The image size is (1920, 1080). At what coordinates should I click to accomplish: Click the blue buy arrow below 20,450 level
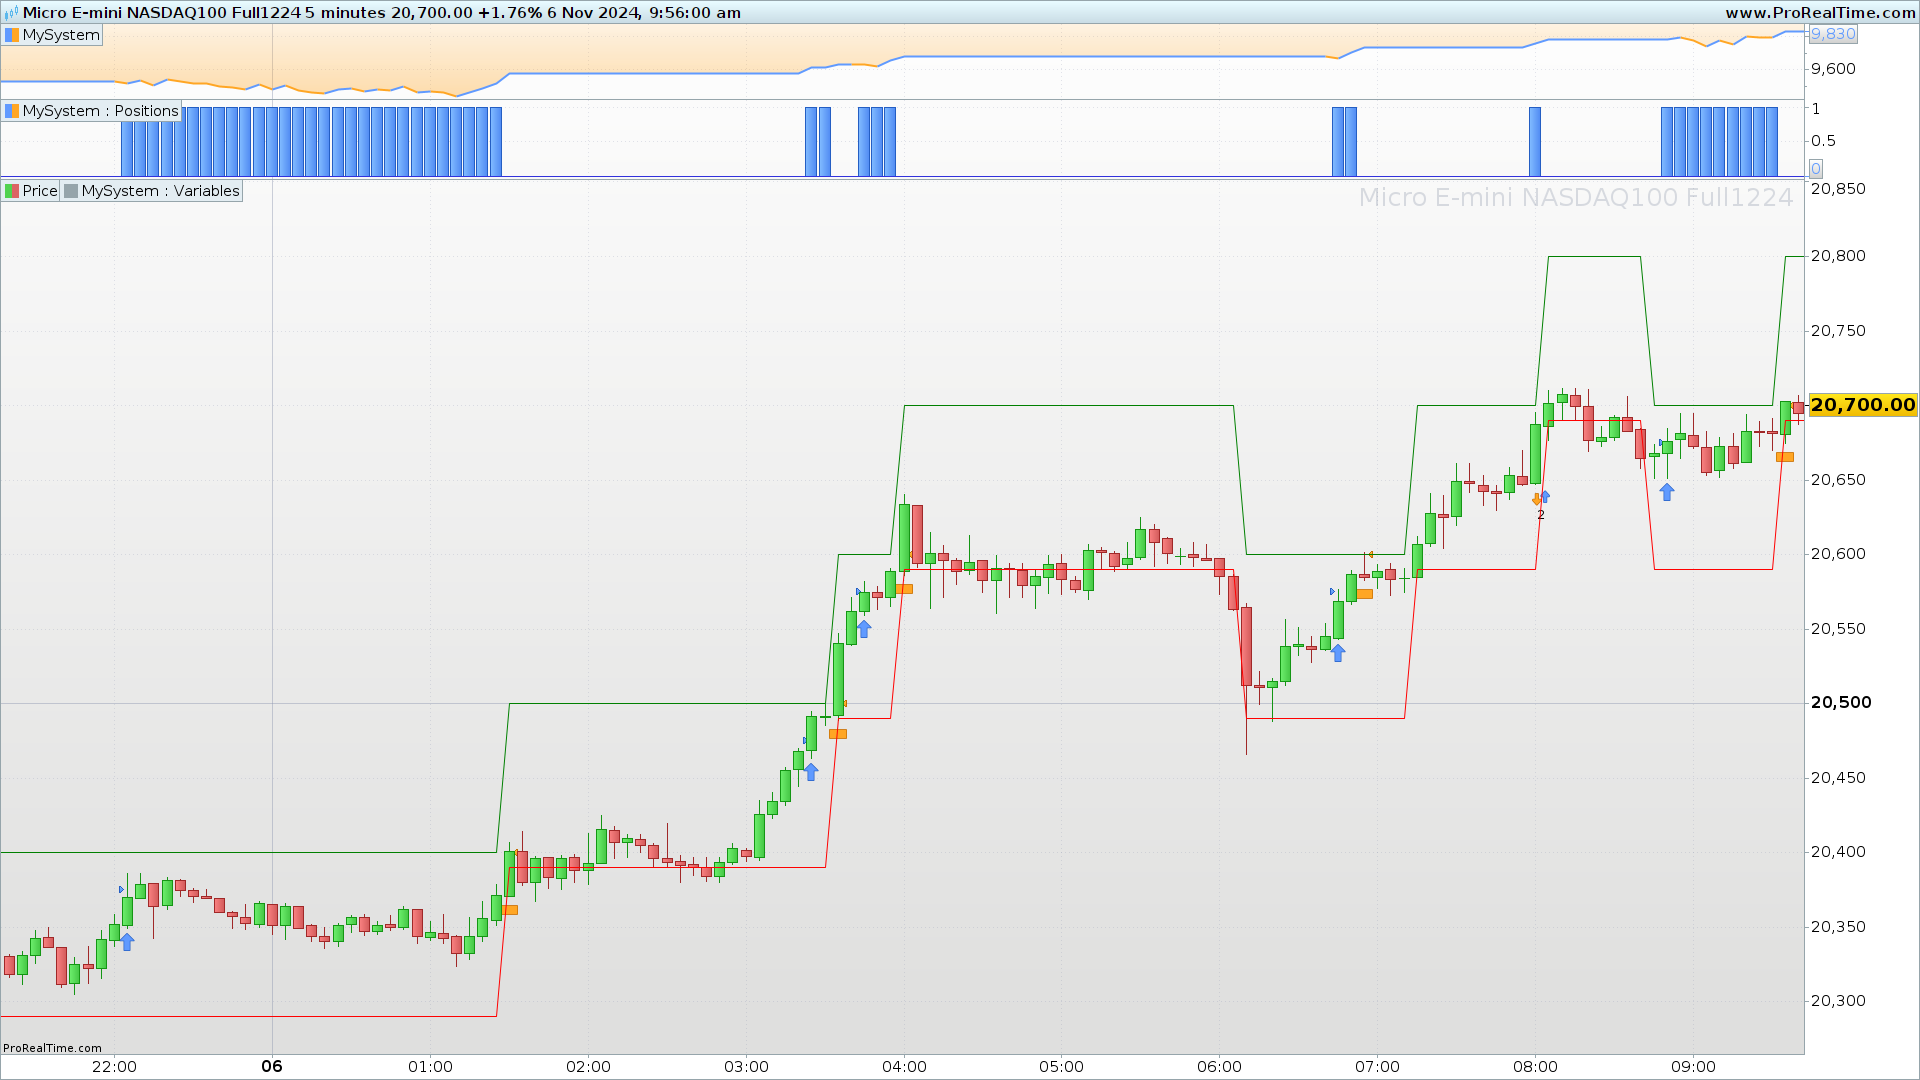(811, 772)
